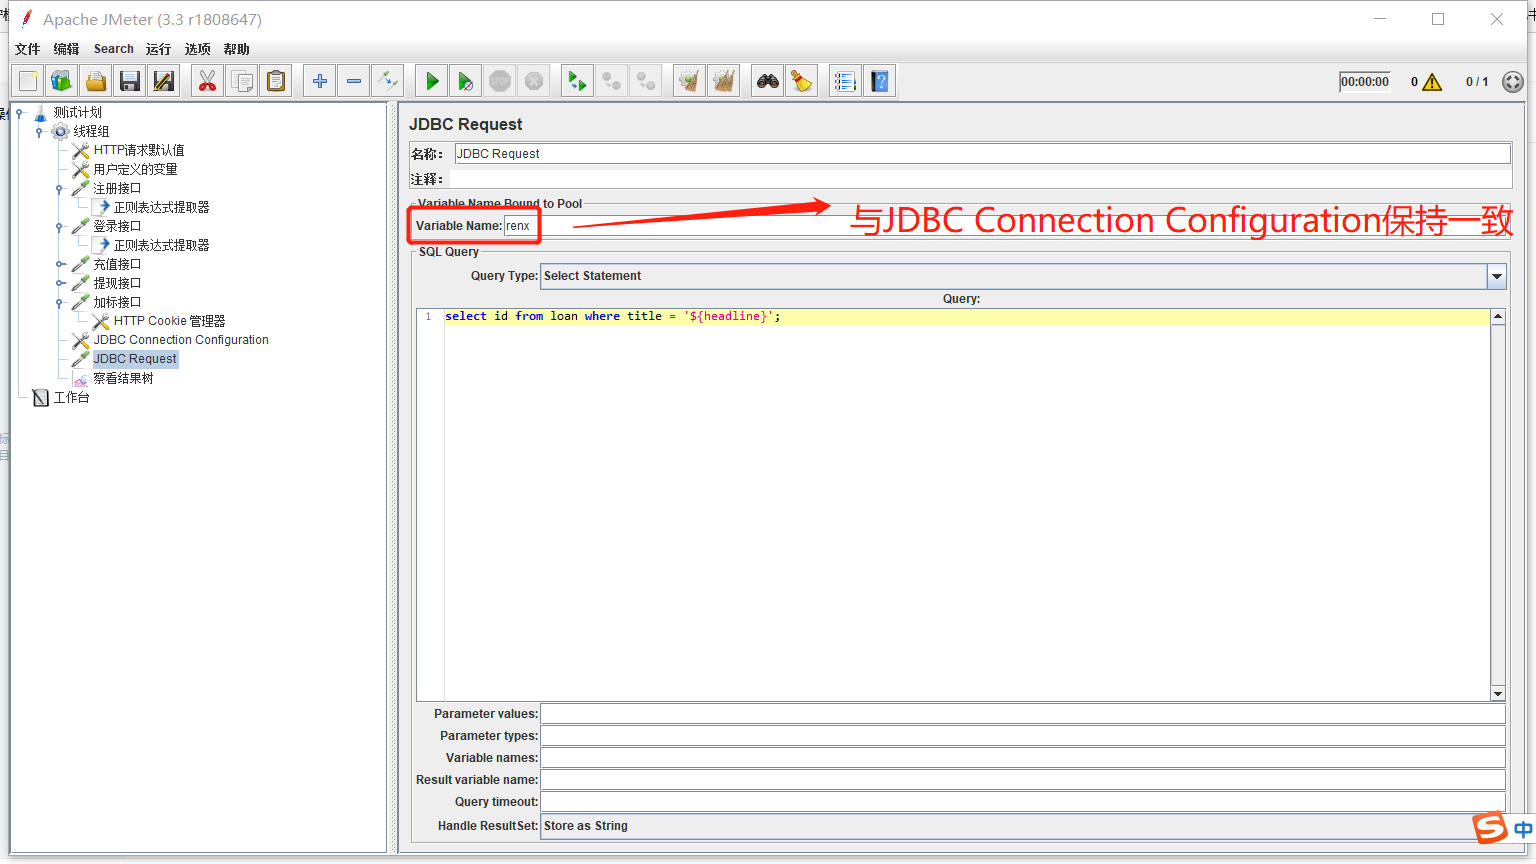Open the Templates toolbar icon
This screenshot has height=864, width=1536.
pyautogui.click(x=62, y=81)
